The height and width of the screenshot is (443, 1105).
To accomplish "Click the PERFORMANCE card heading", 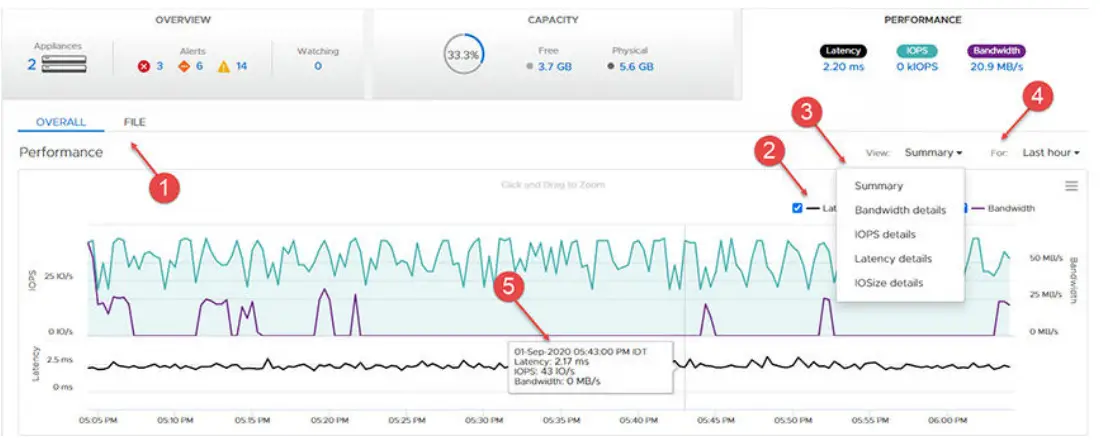I will pyautogui.click(x=922, y=20).
